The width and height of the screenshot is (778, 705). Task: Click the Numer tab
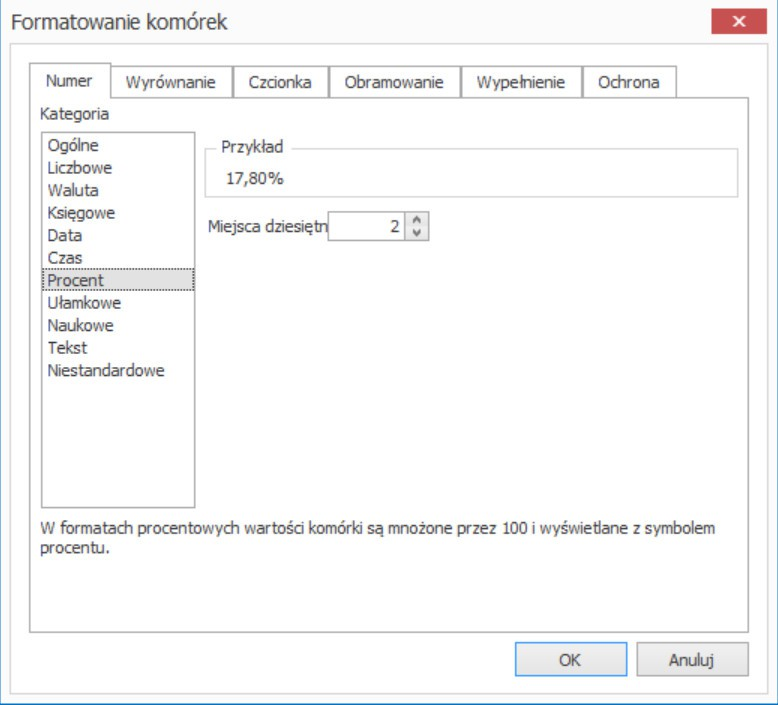[x=69, y=81]
